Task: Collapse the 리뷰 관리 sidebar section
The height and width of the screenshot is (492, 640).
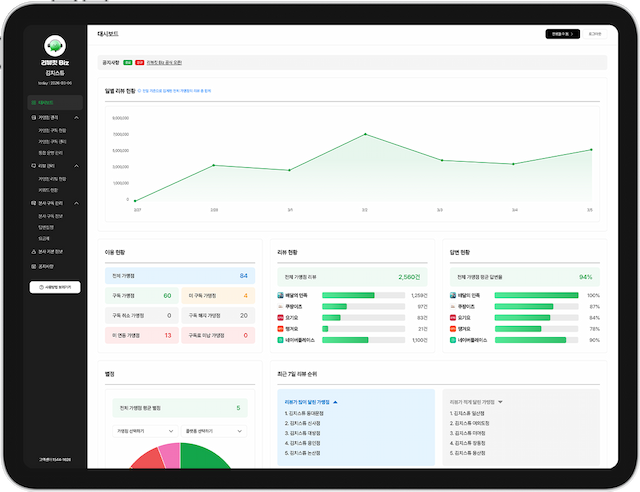Action: pyautogui.click(x=77, y=165)
